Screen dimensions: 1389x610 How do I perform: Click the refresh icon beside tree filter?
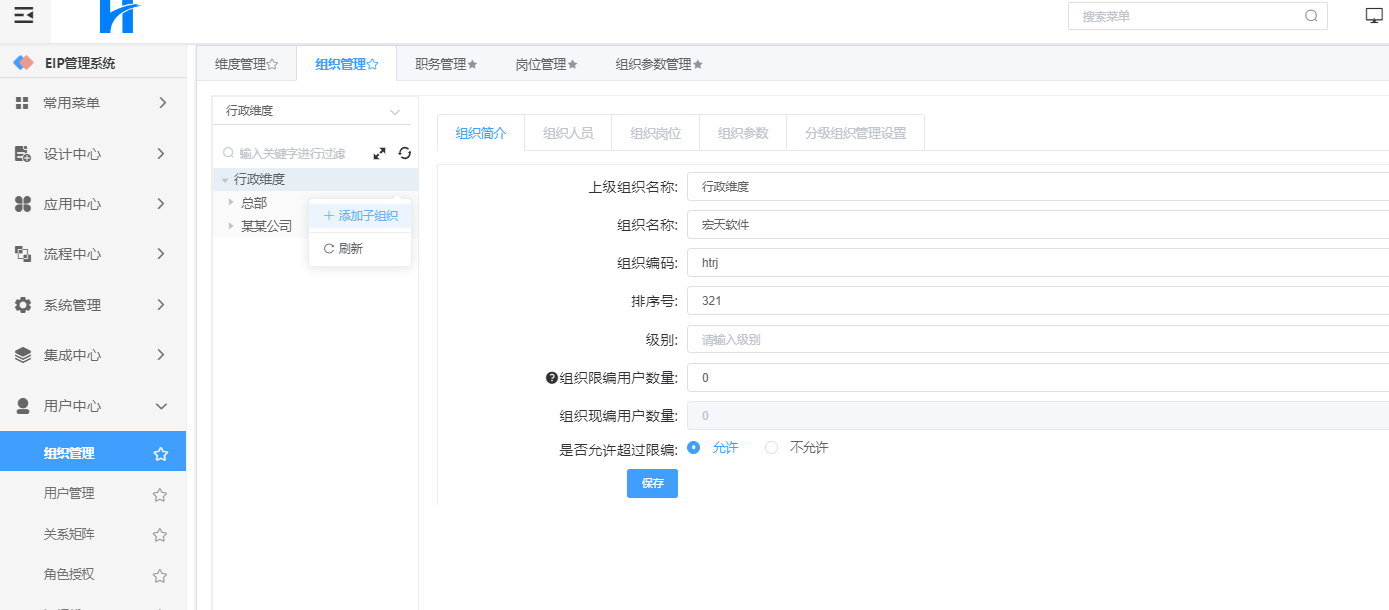point(404,153)
